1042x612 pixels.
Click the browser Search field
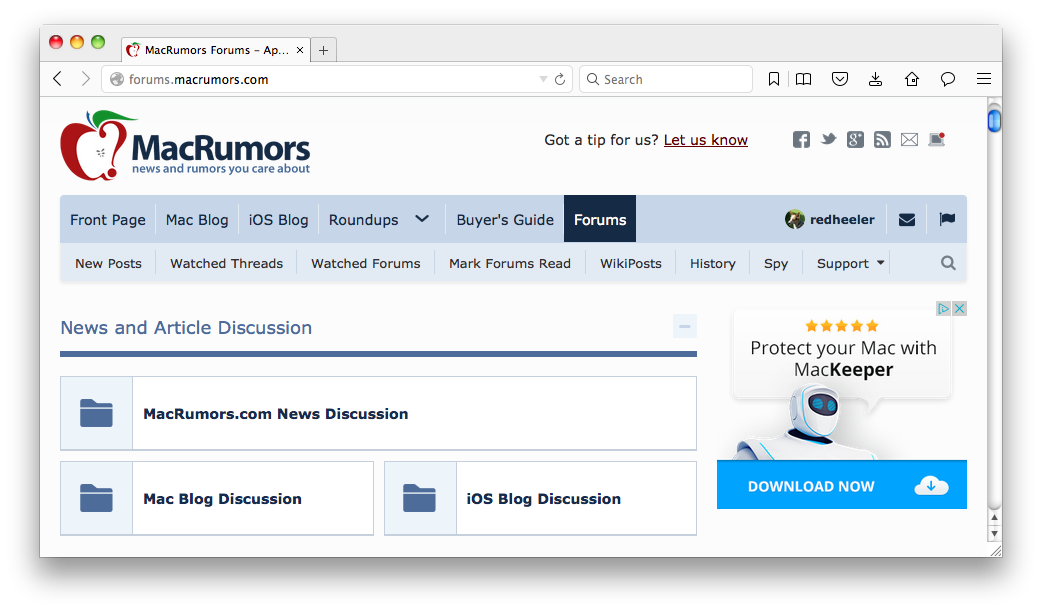666,79
